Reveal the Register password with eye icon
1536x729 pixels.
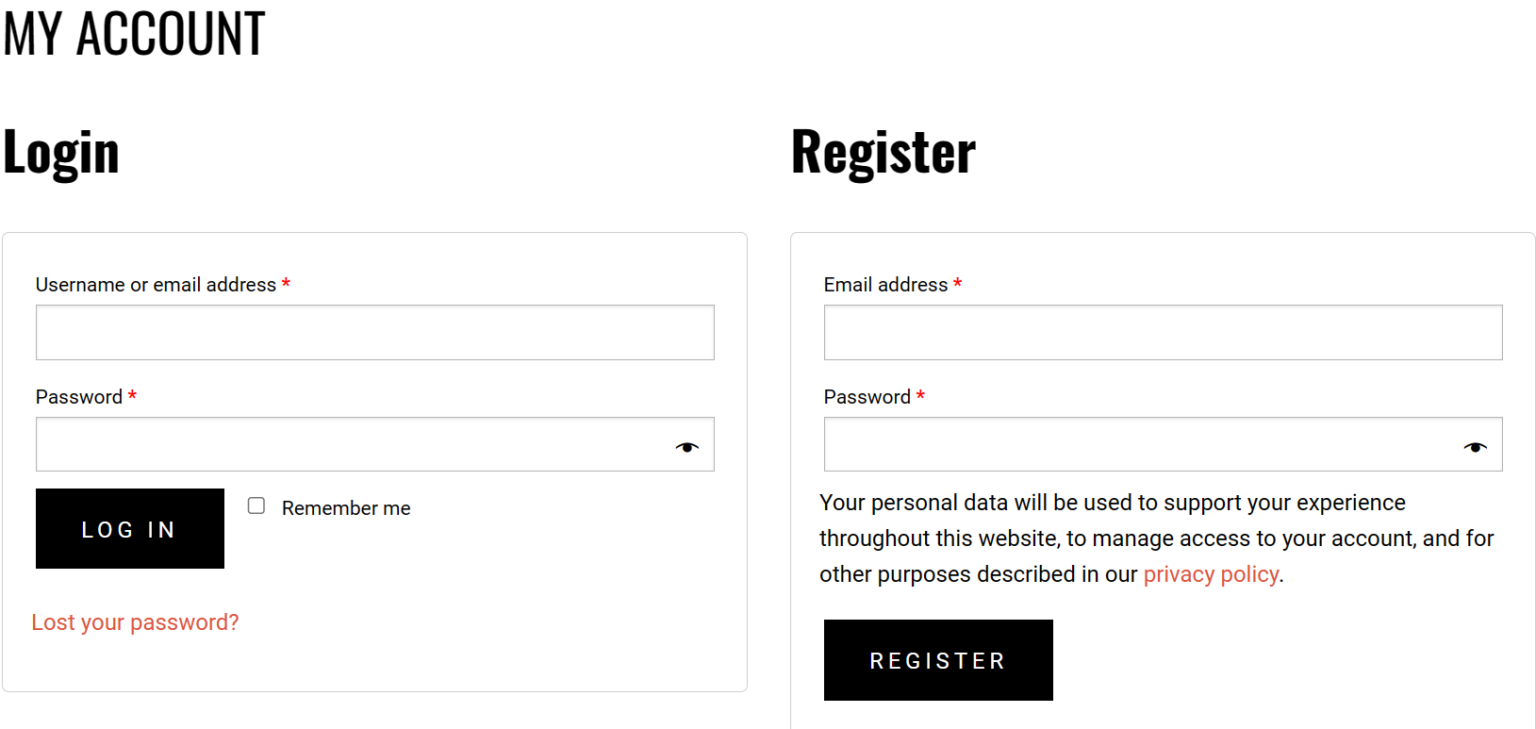1475,447
